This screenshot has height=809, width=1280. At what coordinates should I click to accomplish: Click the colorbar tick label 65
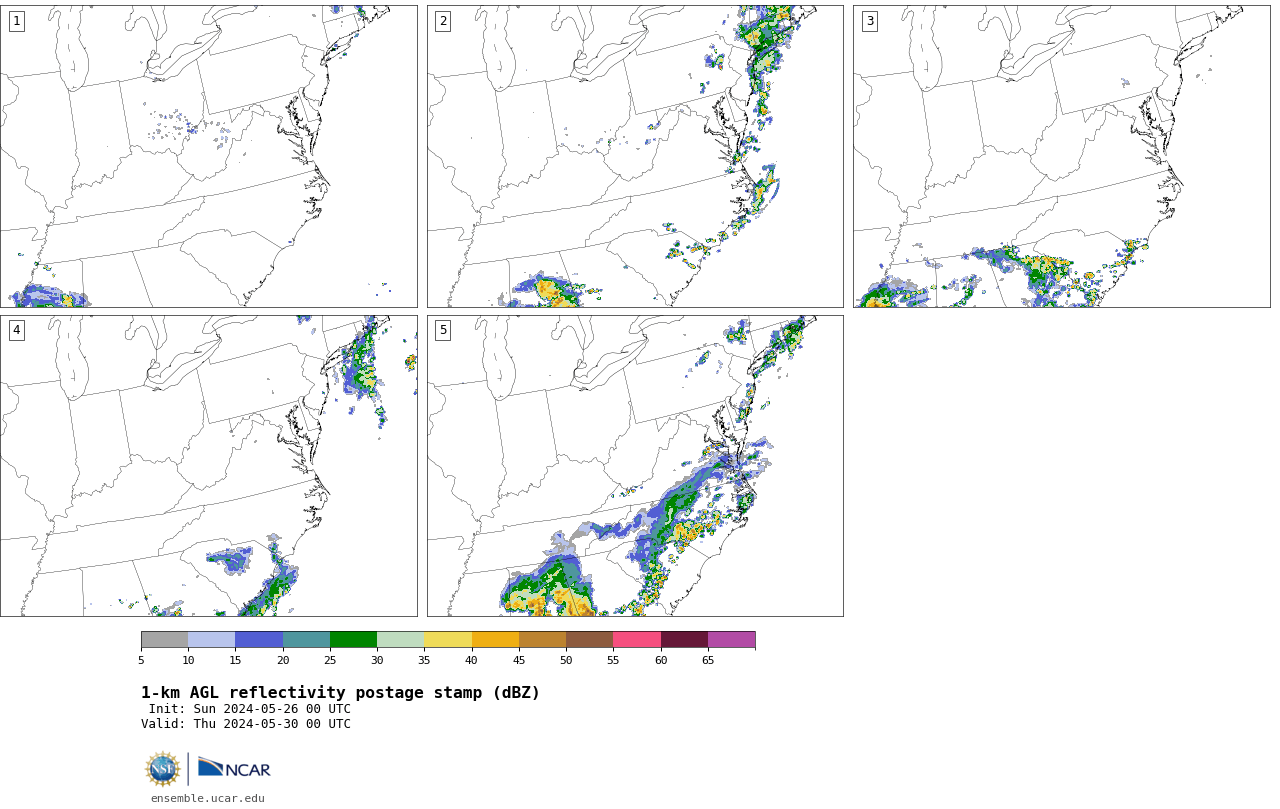[708, 660]
